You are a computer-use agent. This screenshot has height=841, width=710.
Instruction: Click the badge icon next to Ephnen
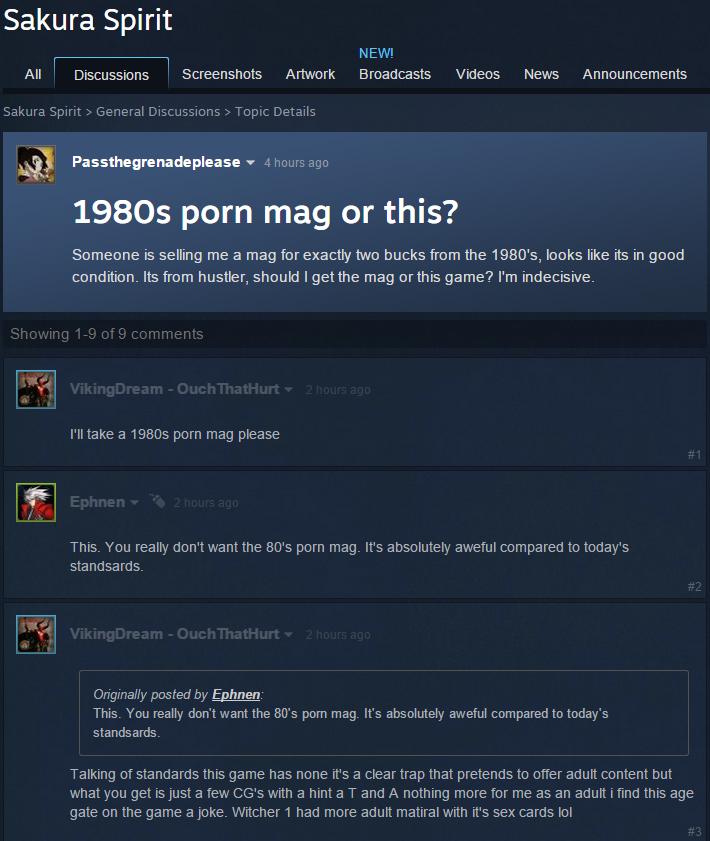click(157, 501)
